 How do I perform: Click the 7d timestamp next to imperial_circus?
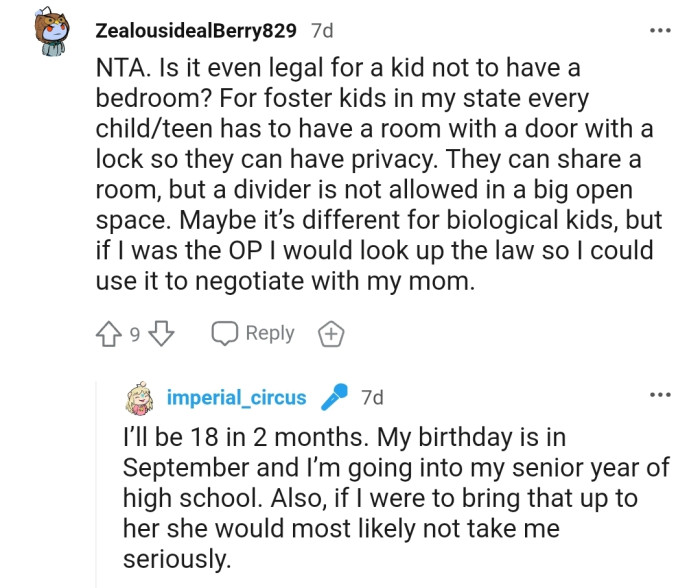point(371,398)
